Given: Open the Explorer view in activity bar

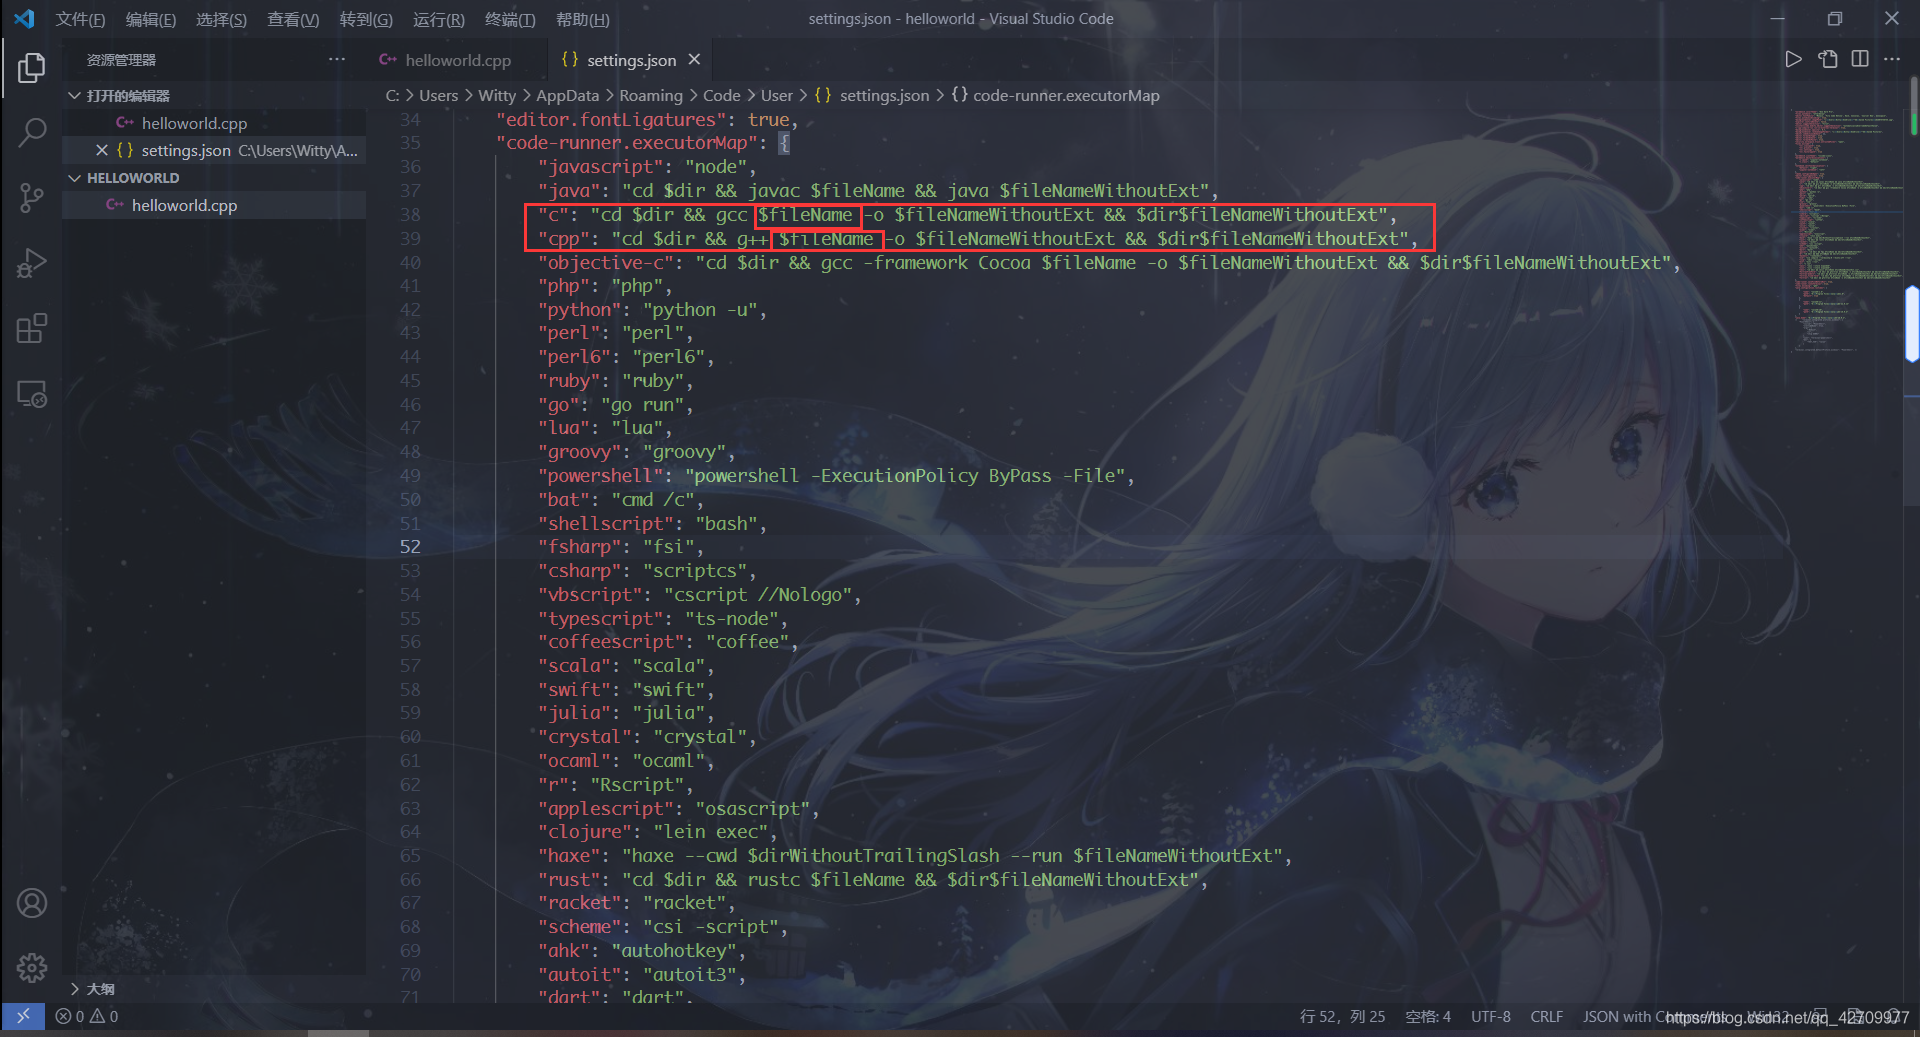Looking at the screenshot, I should [31, 68].
